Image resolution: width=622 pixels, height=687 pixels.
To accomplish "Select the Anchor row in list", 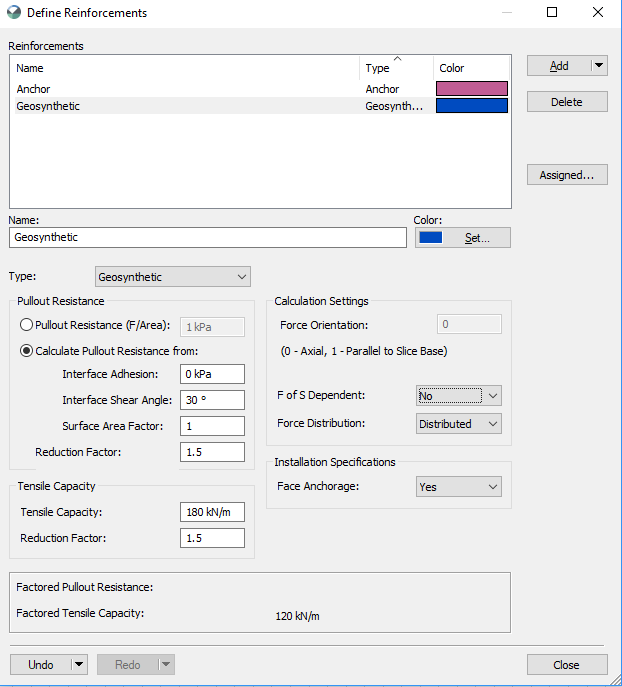I will (260, 89).
